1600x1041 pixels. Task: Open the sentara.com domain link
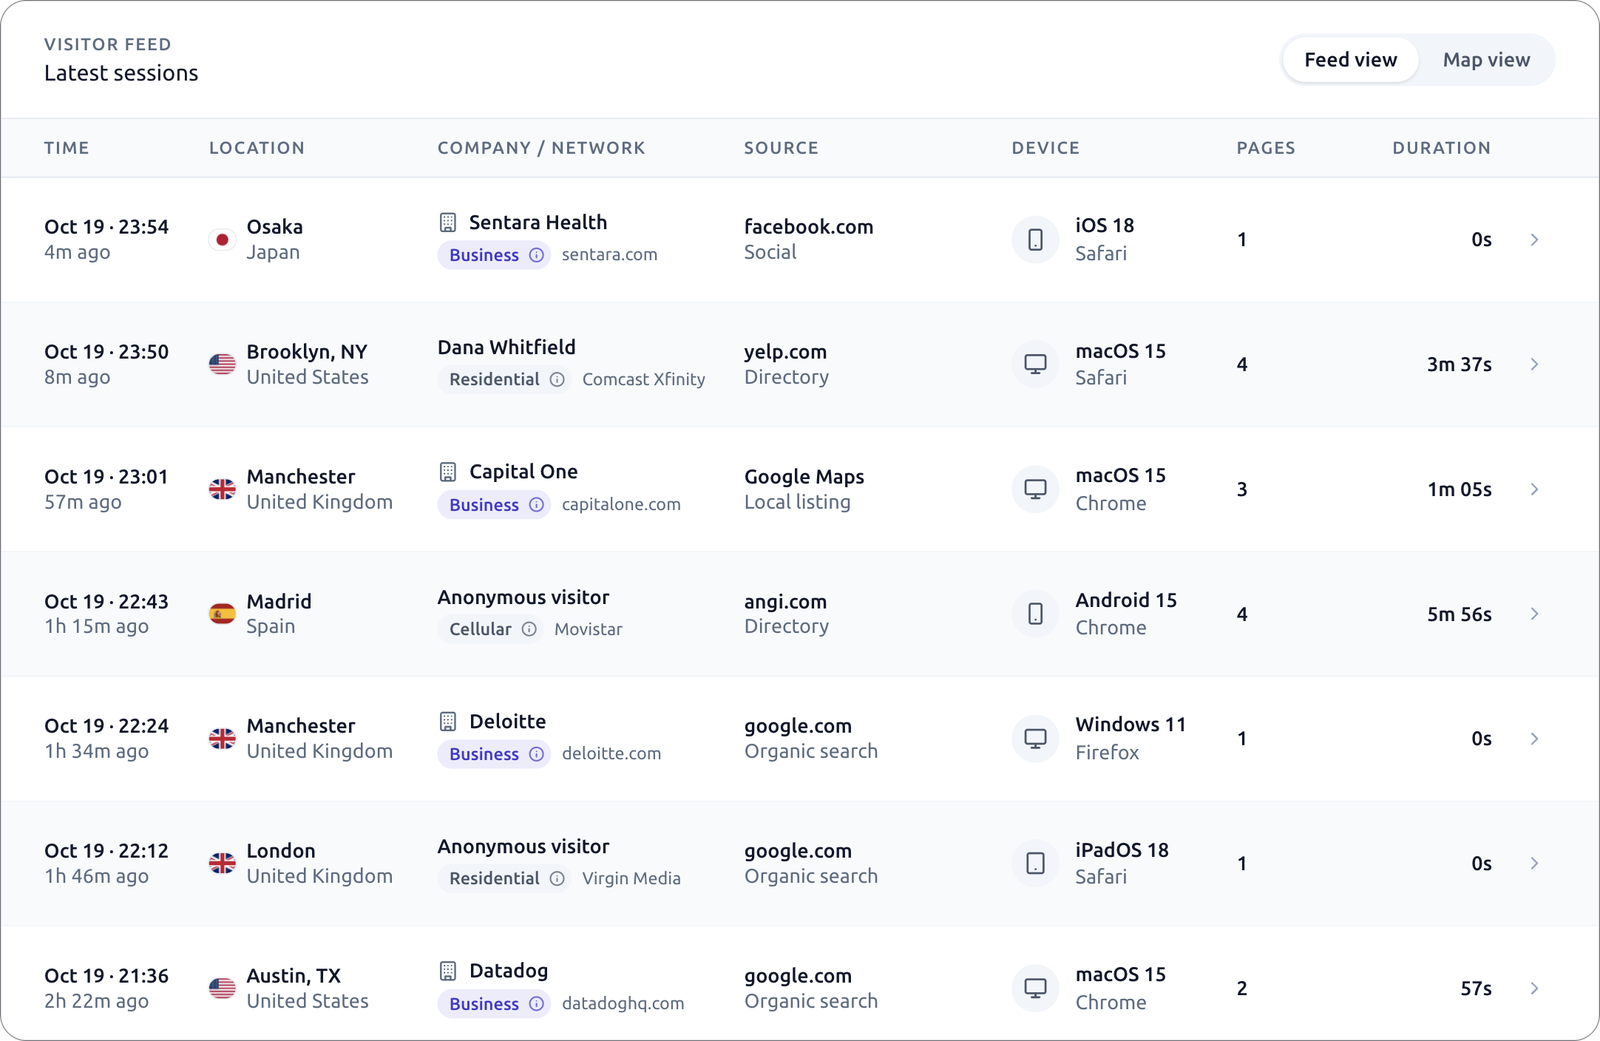click(610, 255)
